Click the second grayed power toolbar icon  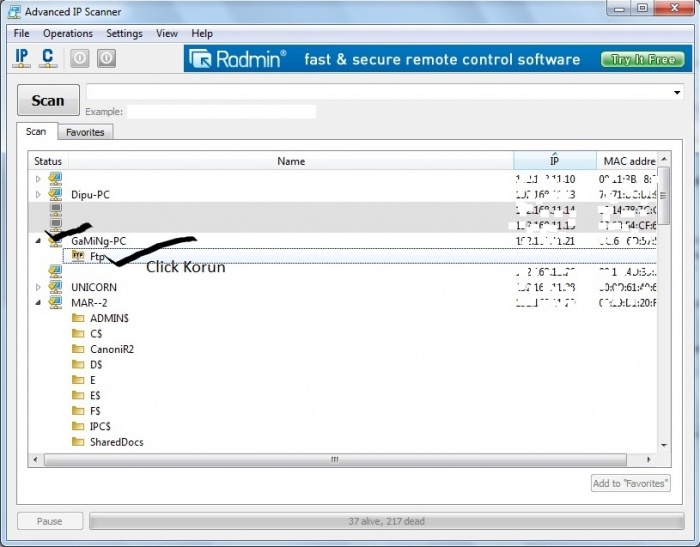tap(107, 58)
